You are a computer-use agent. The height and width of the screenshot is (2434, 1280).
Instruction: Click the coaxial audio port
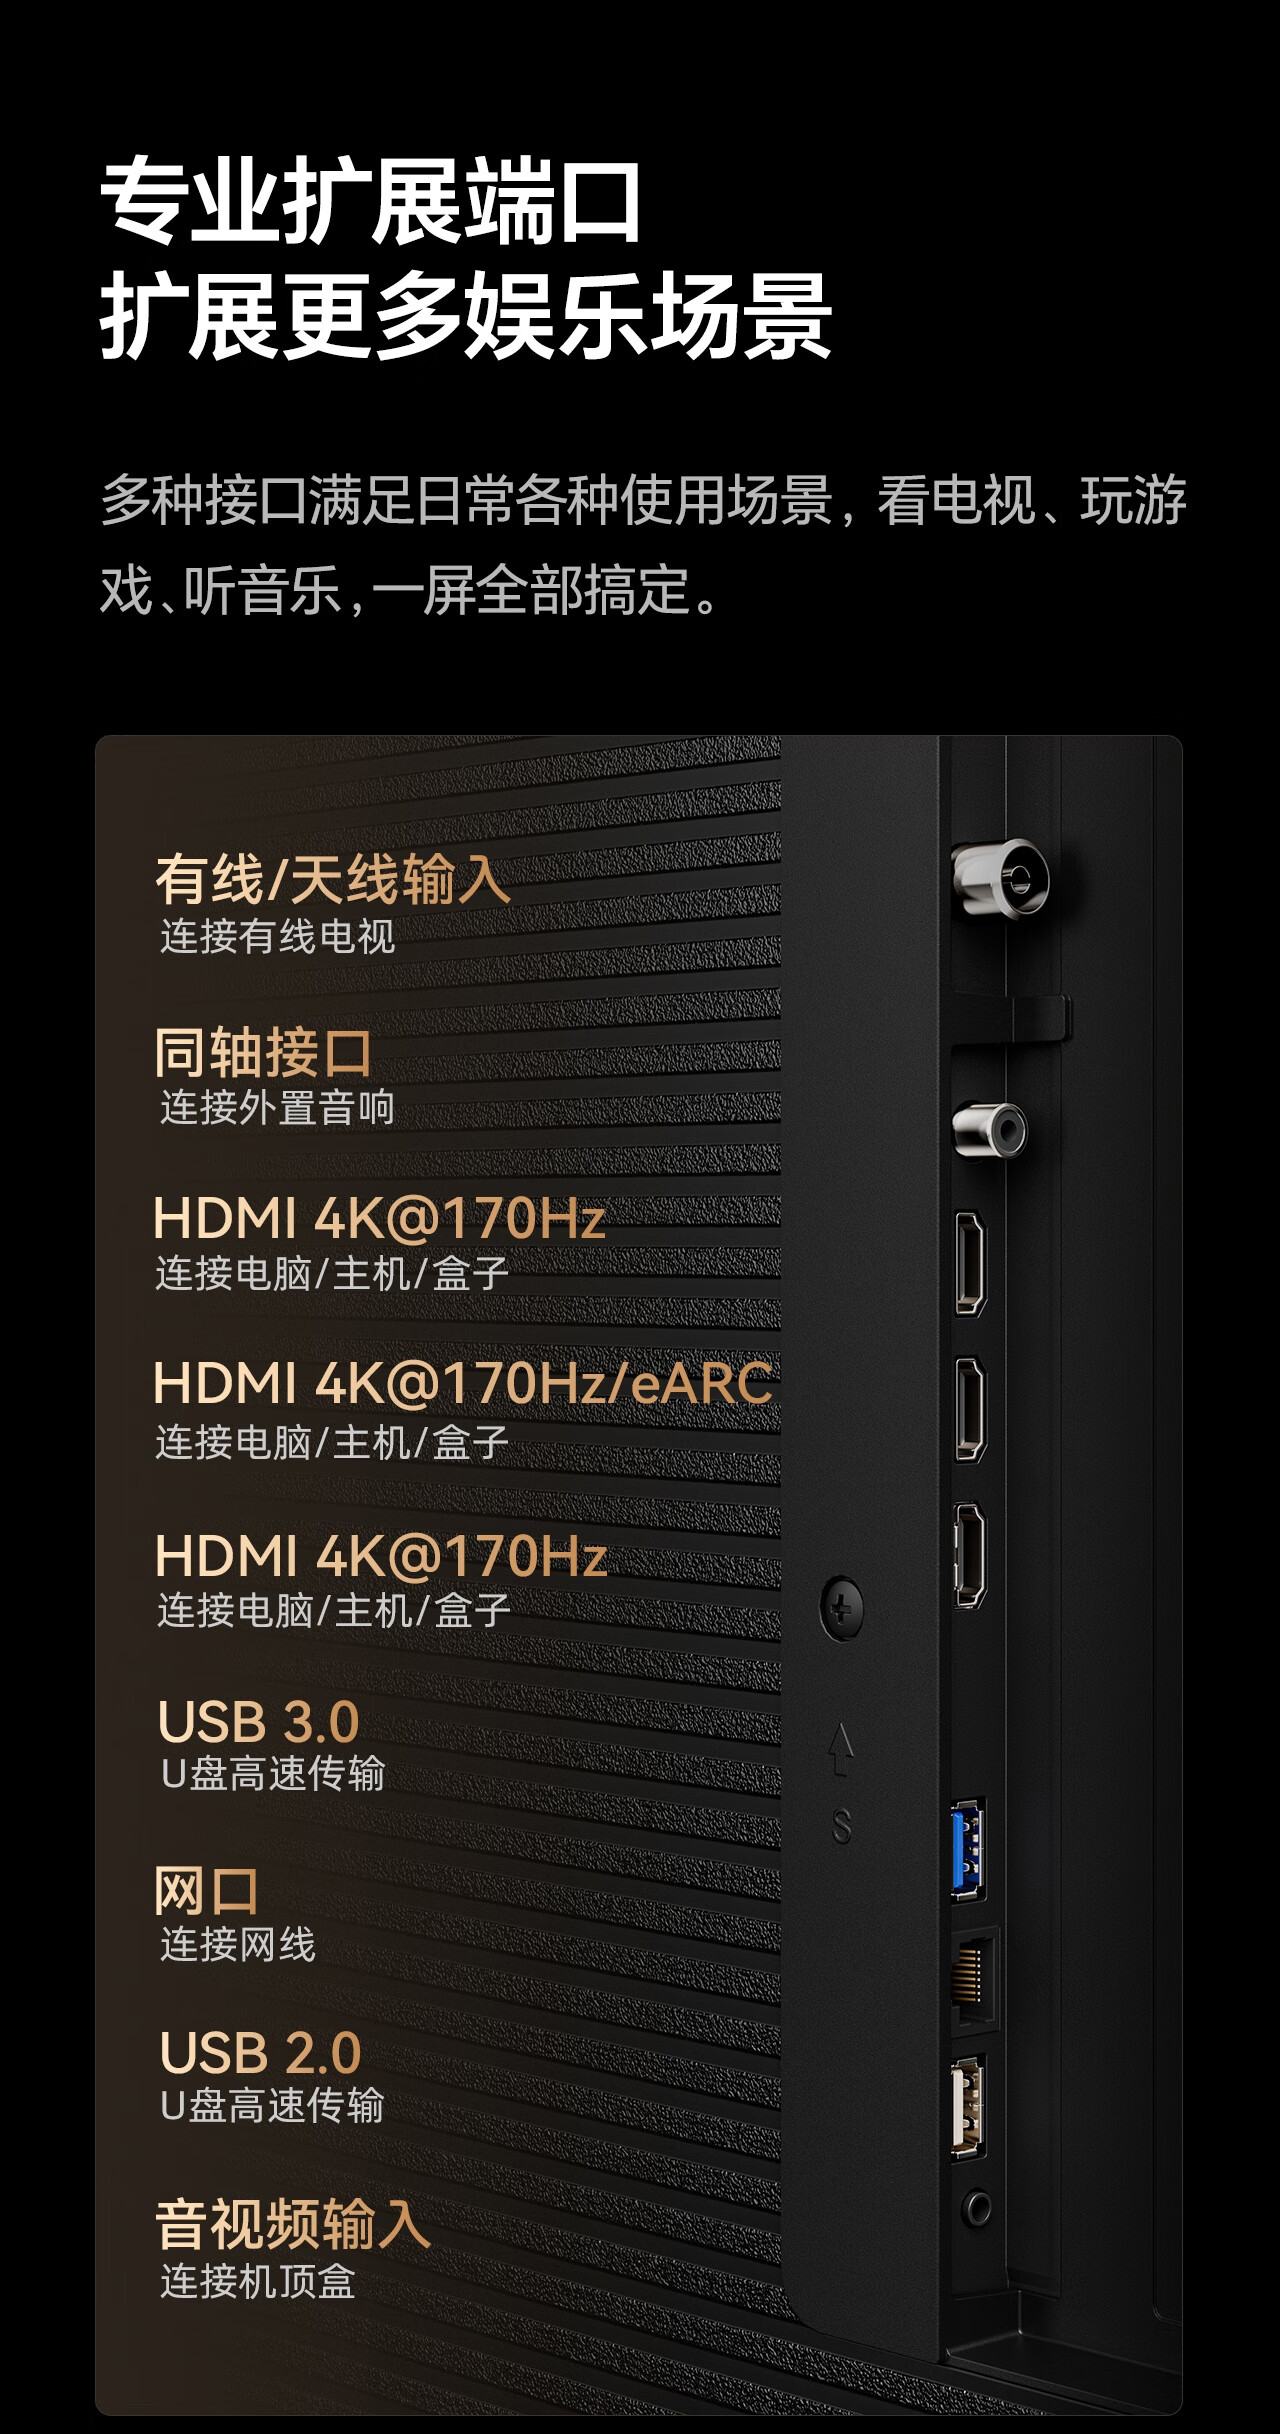(x=990, y=1130)
